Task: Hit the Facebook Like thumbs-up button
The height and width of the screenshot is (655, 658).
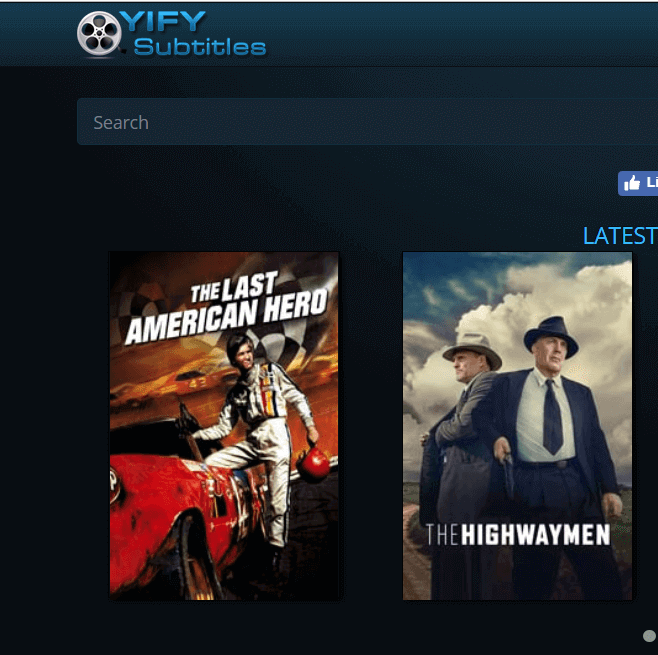Action: coord(638,183)
